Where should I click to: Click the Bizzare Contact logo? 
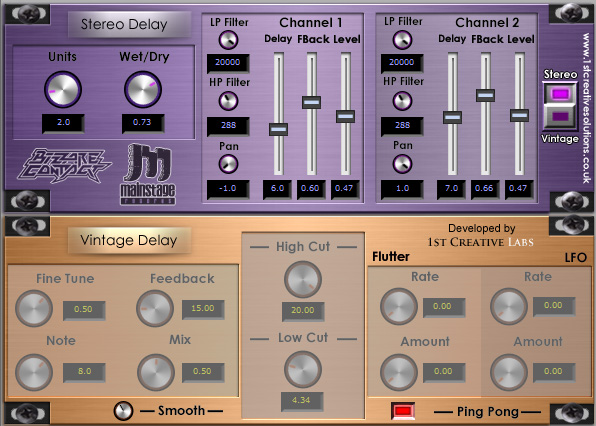[64, 165]
